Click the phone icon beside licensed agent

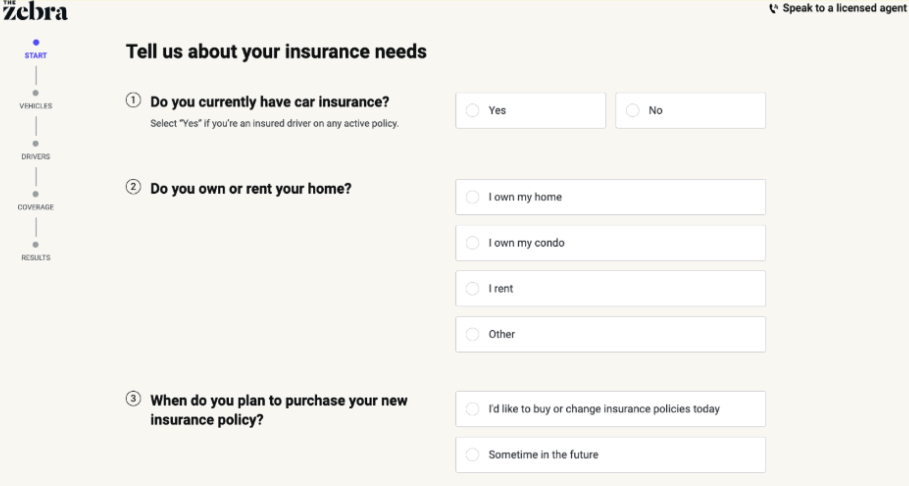click(x=773, y=9)
